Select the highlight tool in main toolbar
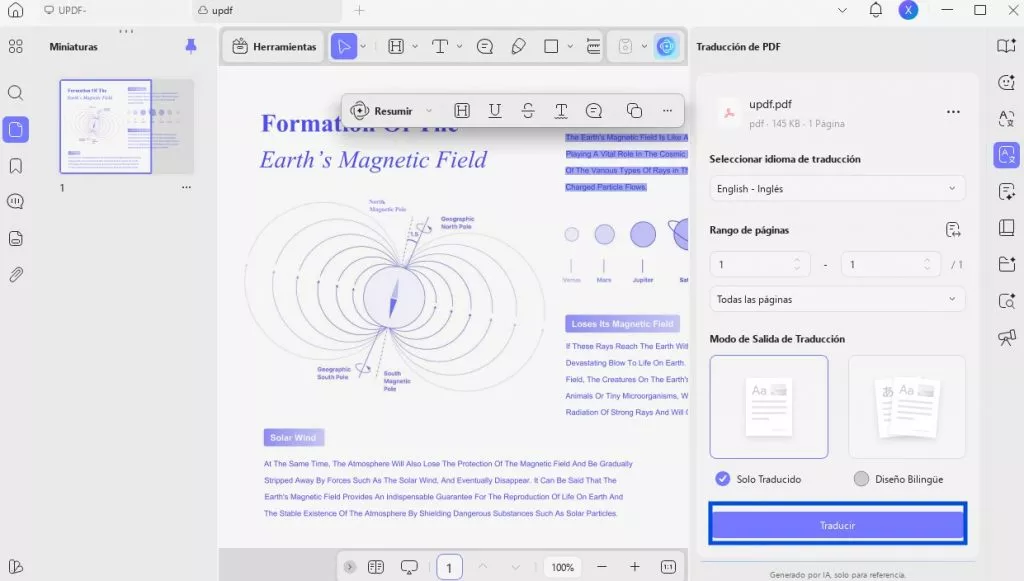 pyautogui.click(x=396, y=46)
